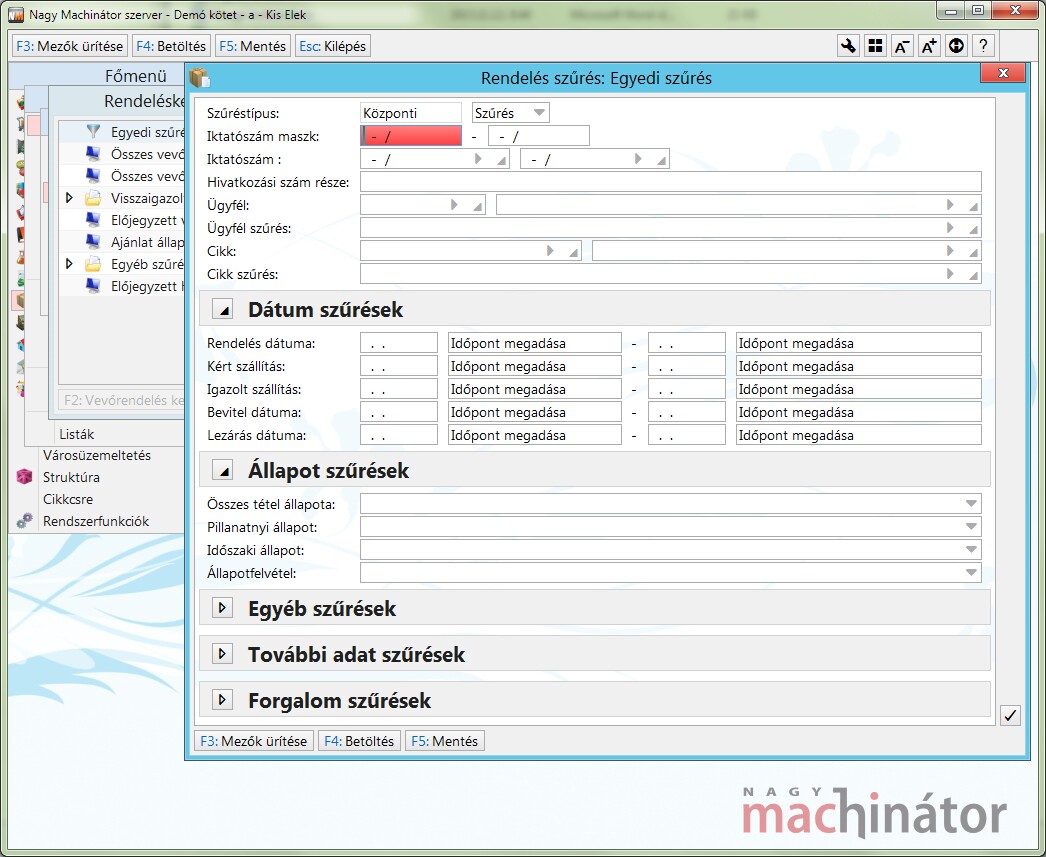Decrease font size with A- icon

click(x=902, y=46)
